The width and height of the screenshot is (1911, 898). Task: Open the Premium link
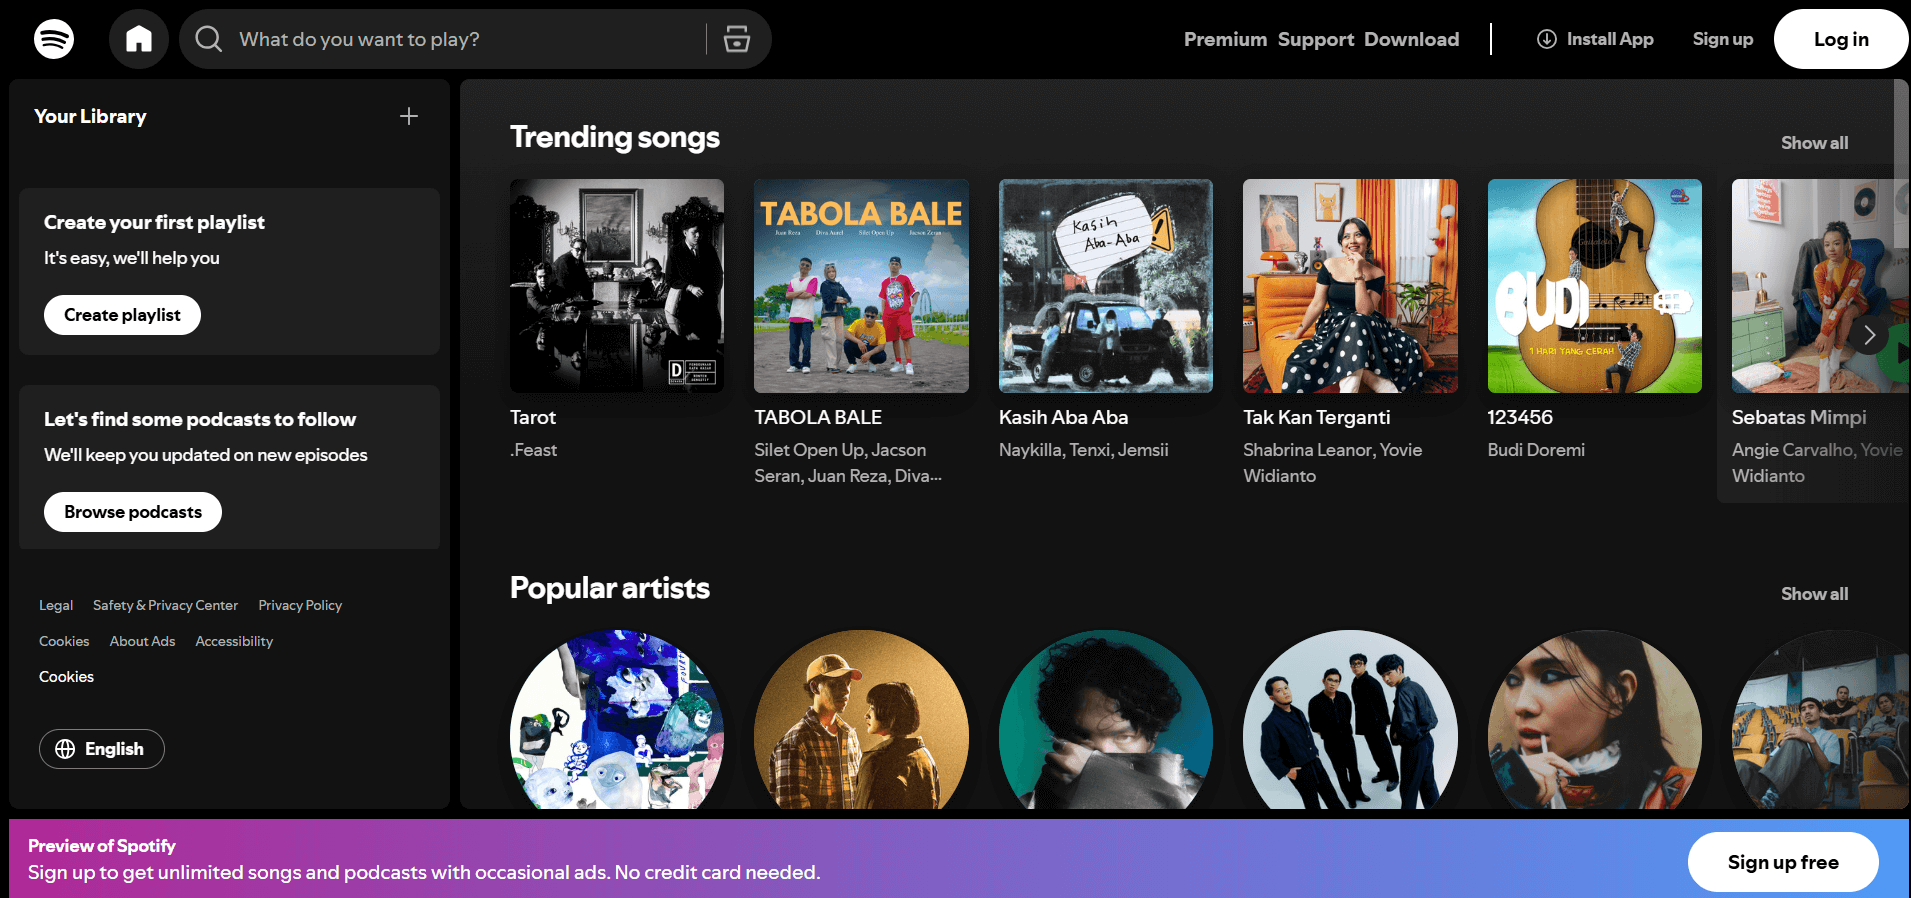coord(1225,39)
